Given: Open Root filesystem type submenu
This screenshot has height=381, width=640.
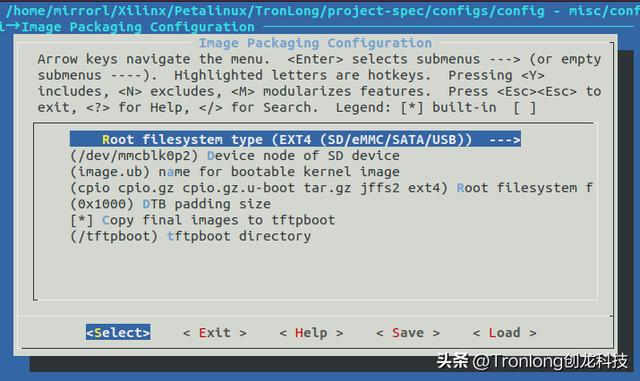Looking at the screenshot, I should click(295, 139).
